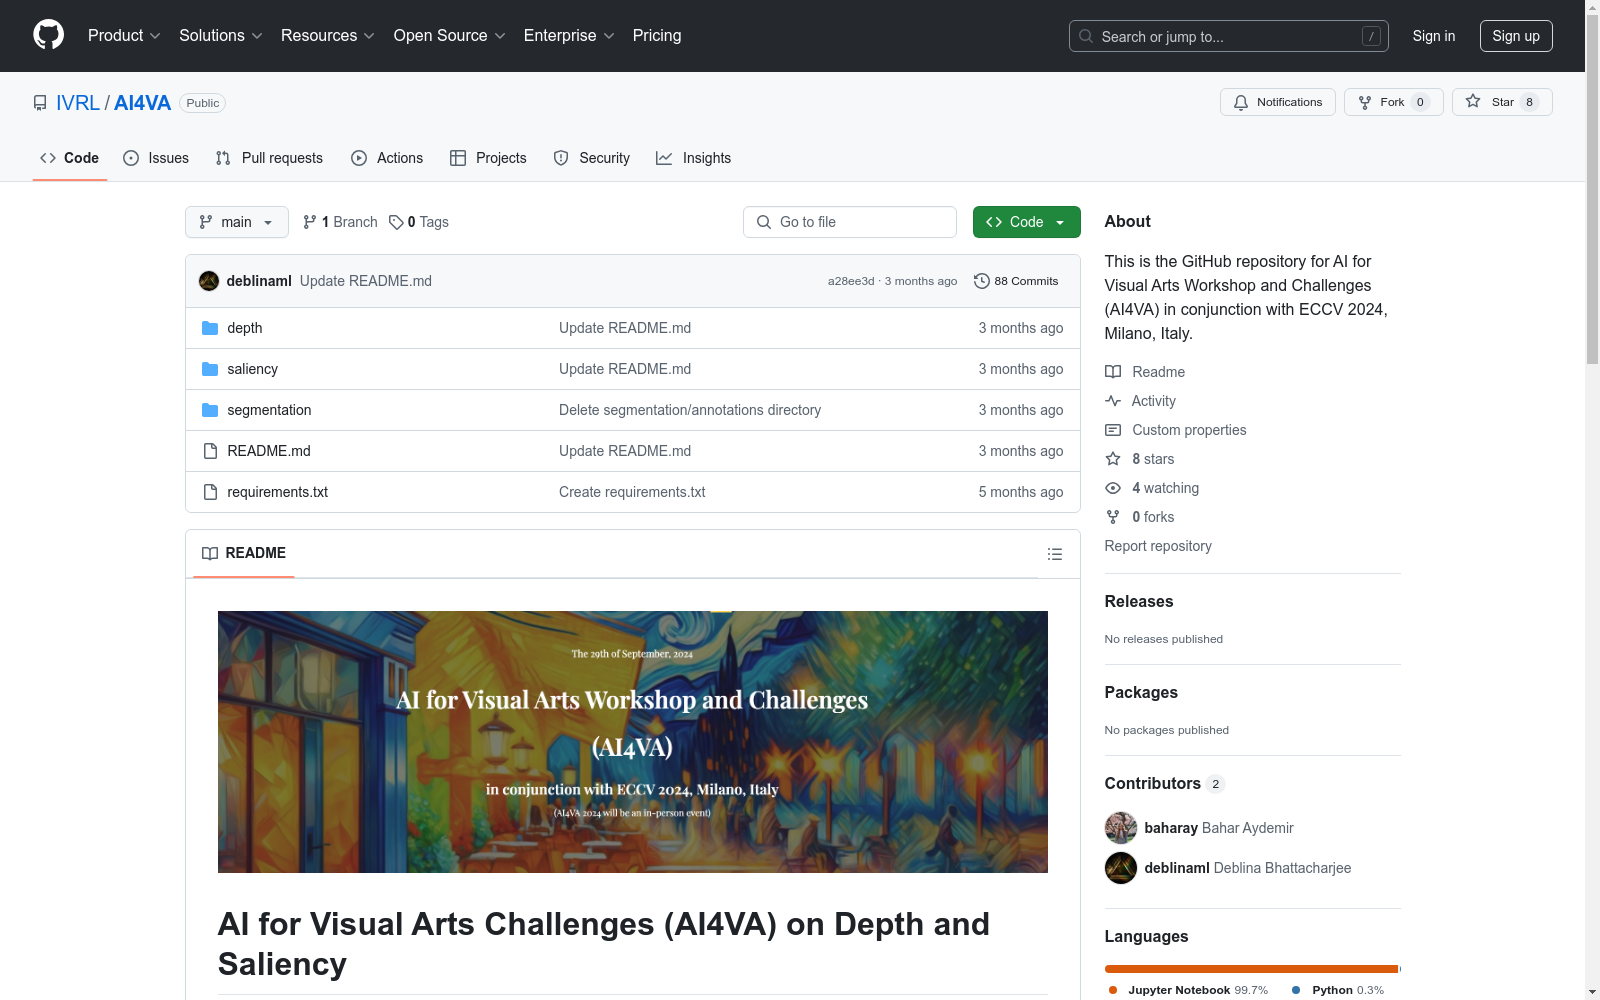Viewport: 1600px width, 1000px height.
Task: Click the Sign up button
Action: (1516, 36)
